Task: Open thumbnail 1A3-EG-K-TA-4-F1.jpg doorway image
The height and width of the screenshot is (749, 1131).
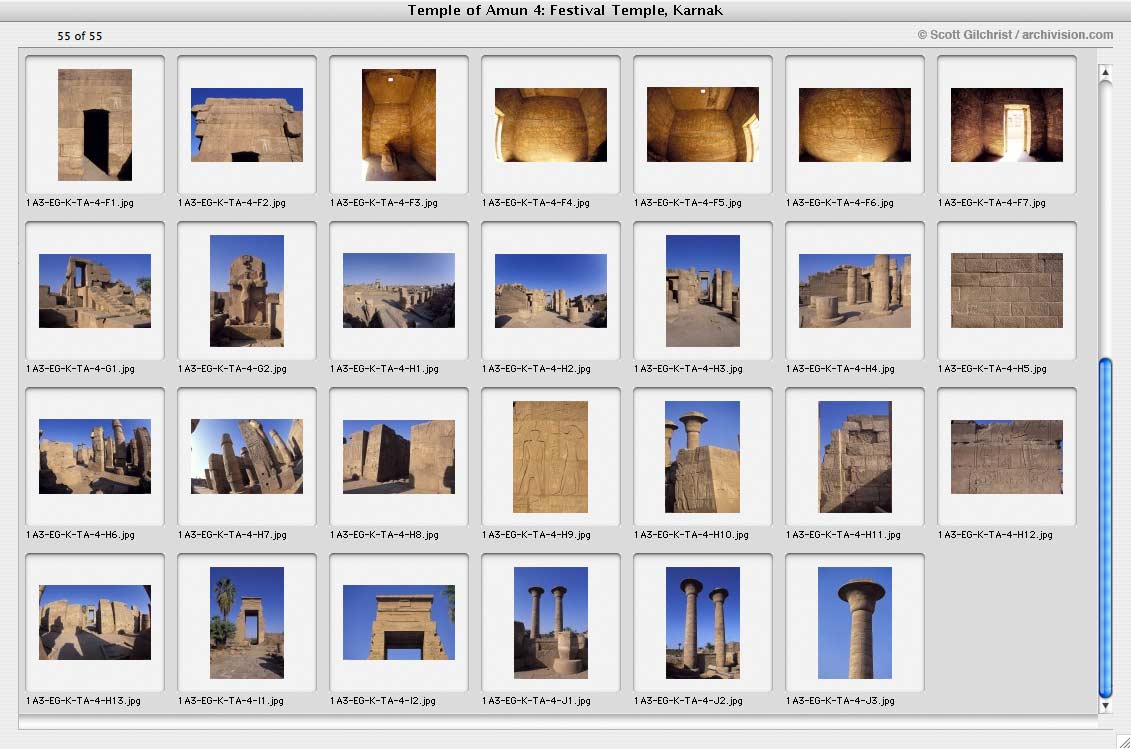Action: (x=94, y=125)
